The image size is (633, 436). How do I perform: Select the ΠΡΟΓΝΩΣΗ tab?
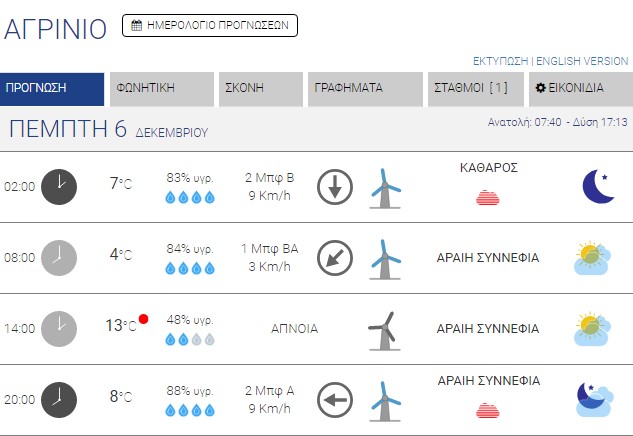(52, 89)
